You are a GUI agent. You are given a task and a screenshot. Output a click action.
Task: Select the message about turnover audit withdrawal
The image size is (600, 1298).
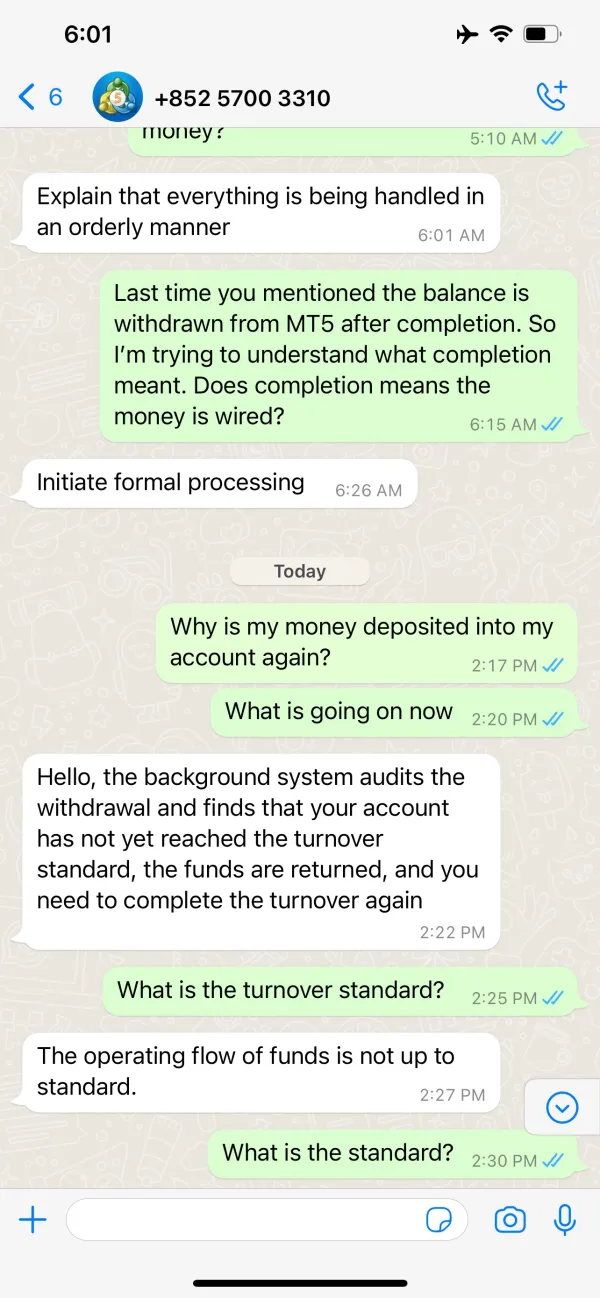tap(260, 852)
